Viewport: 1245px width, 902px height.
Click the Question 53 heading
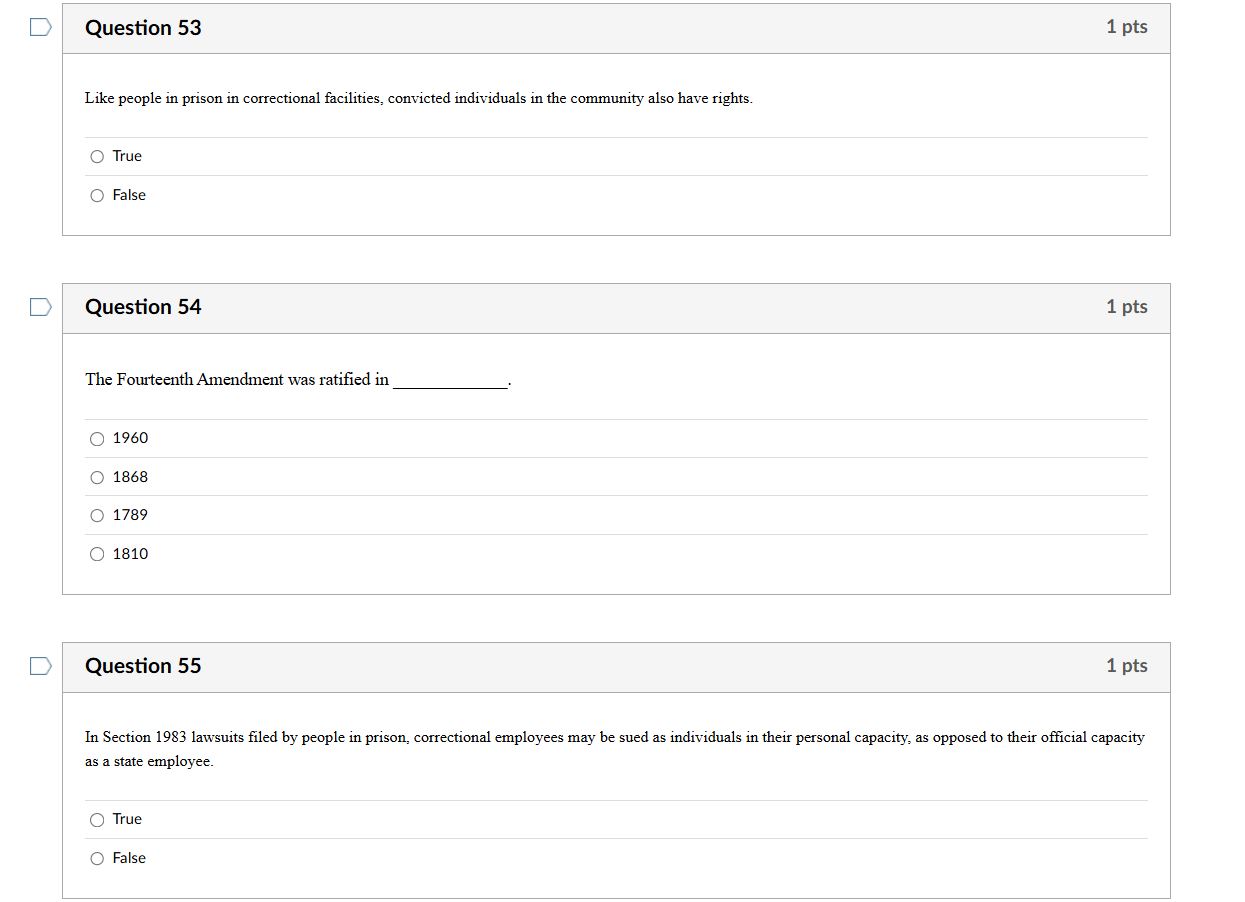pyautogui.click(x=143, y=28)
